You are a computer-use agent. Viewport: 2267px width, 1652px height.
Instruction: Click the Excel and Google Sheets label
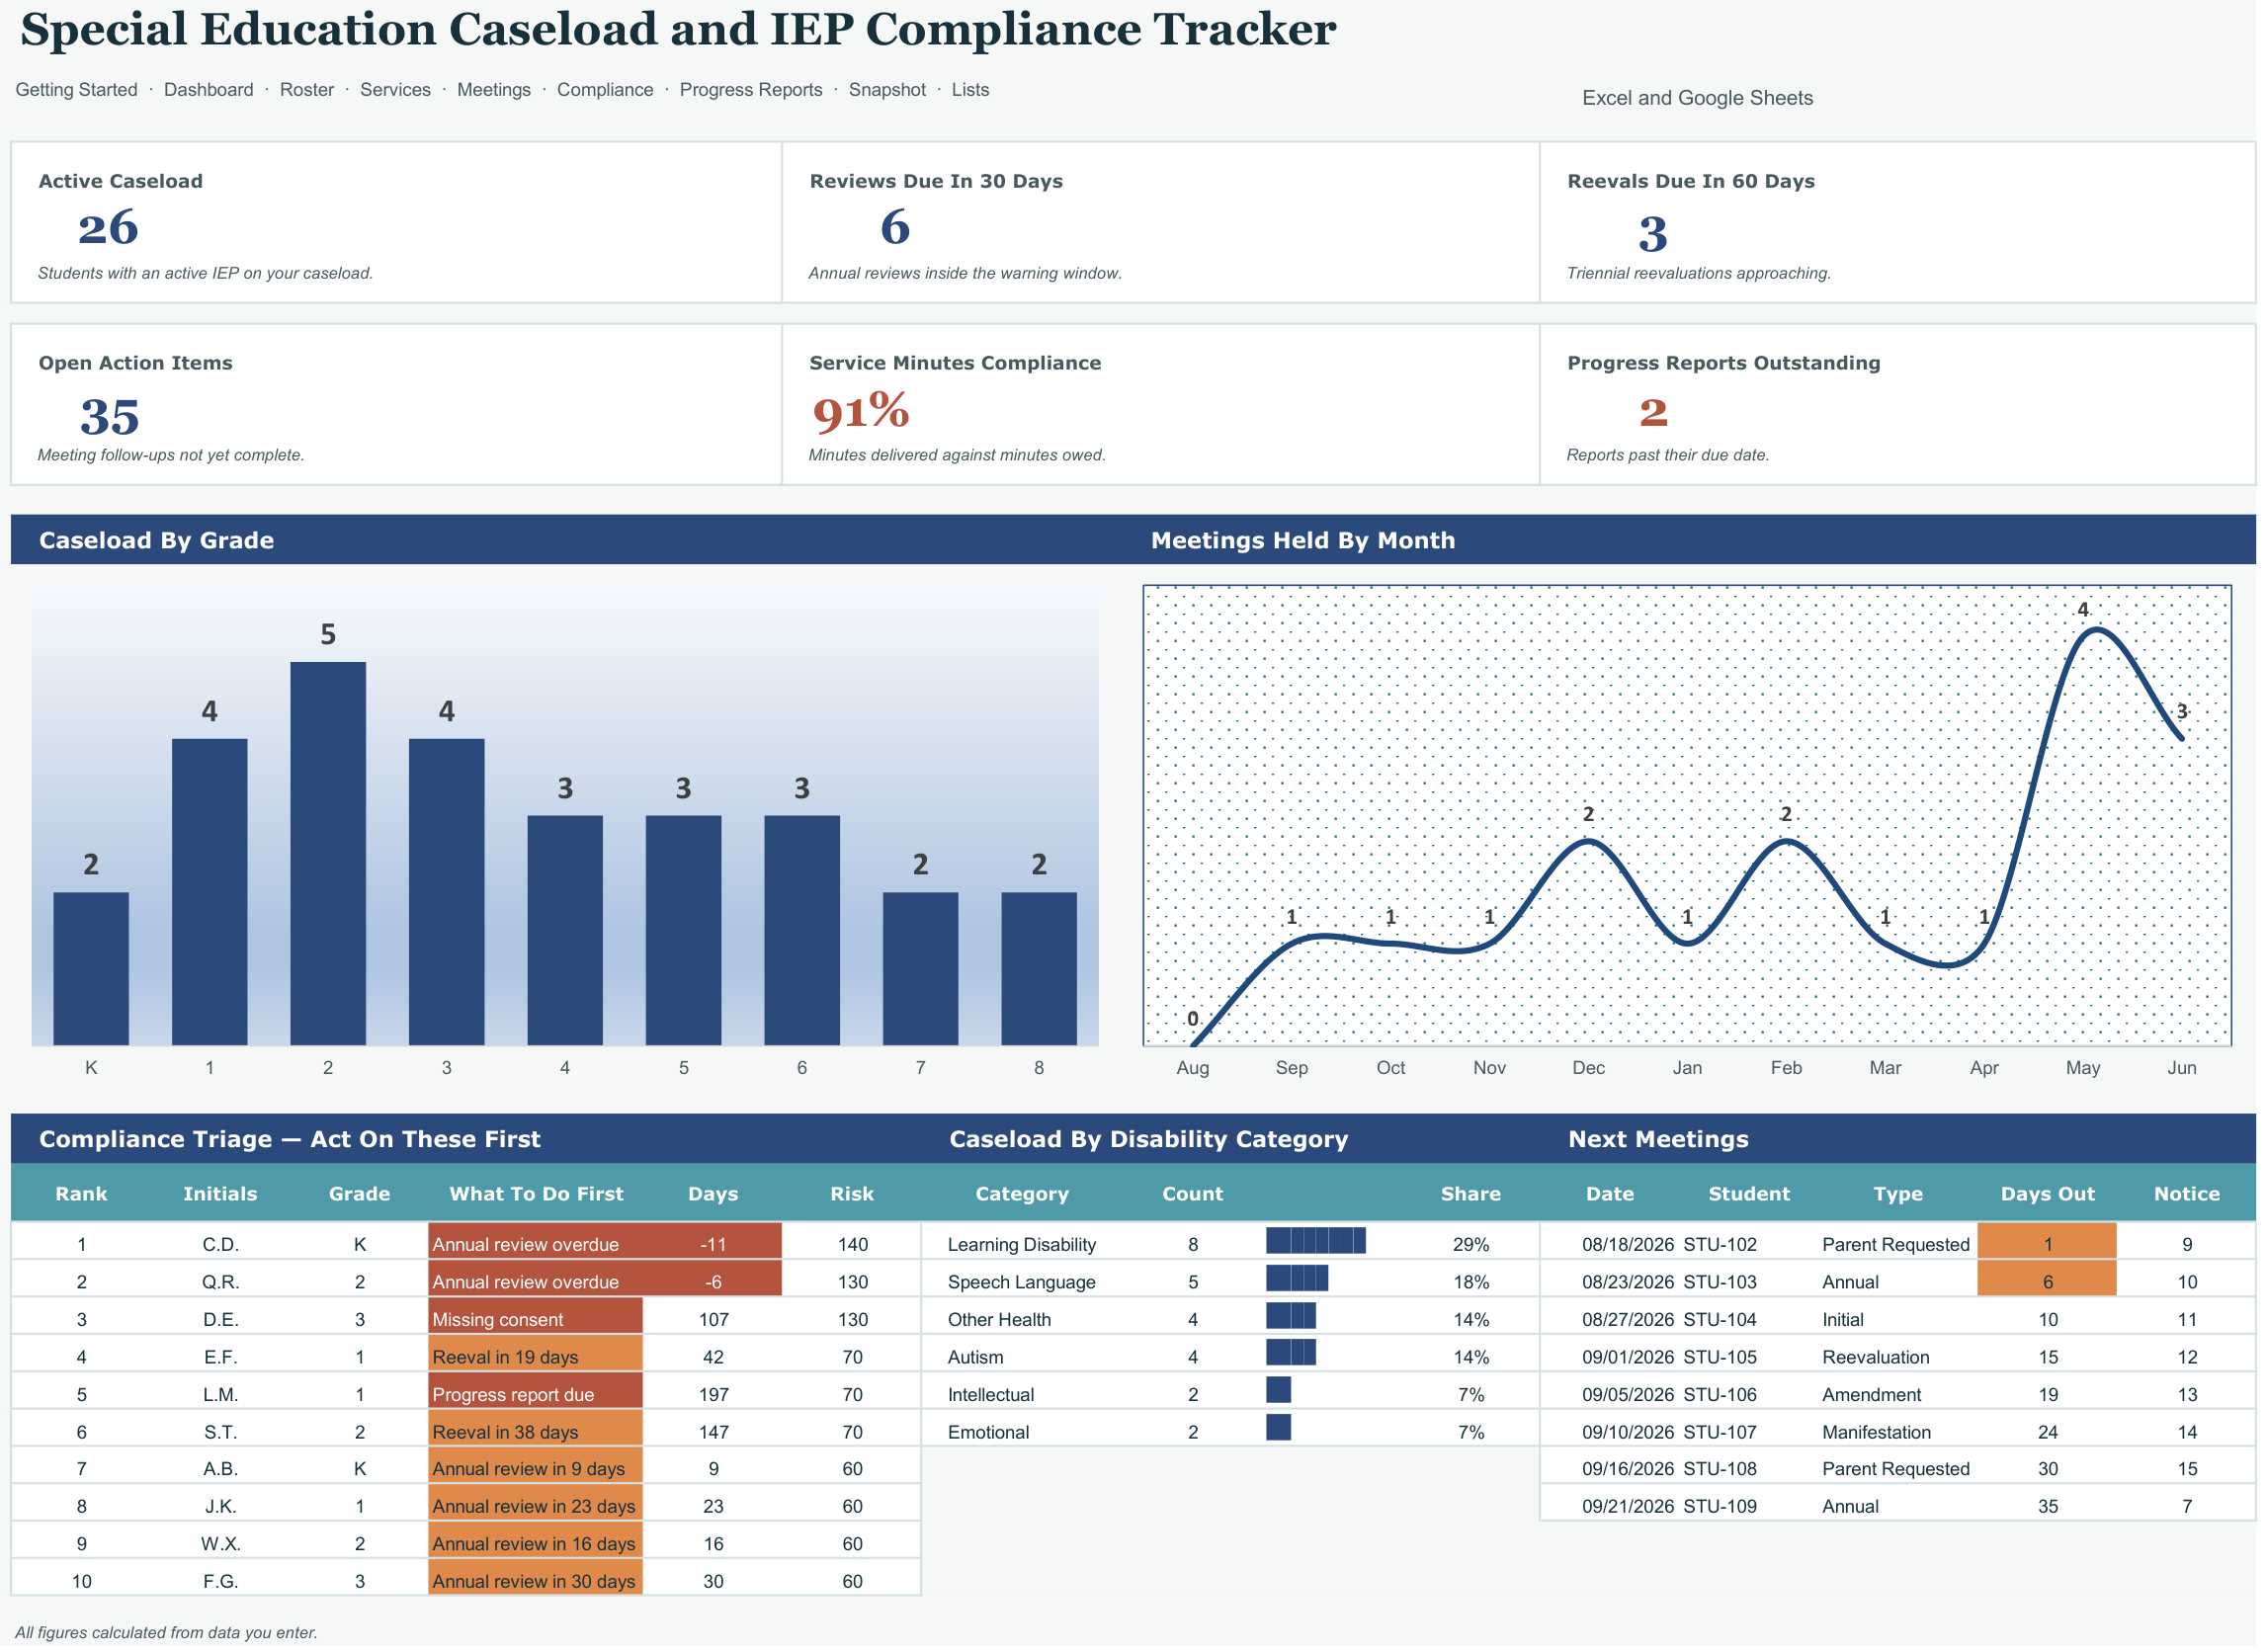pyautogui.click(x=1699, y=98)
